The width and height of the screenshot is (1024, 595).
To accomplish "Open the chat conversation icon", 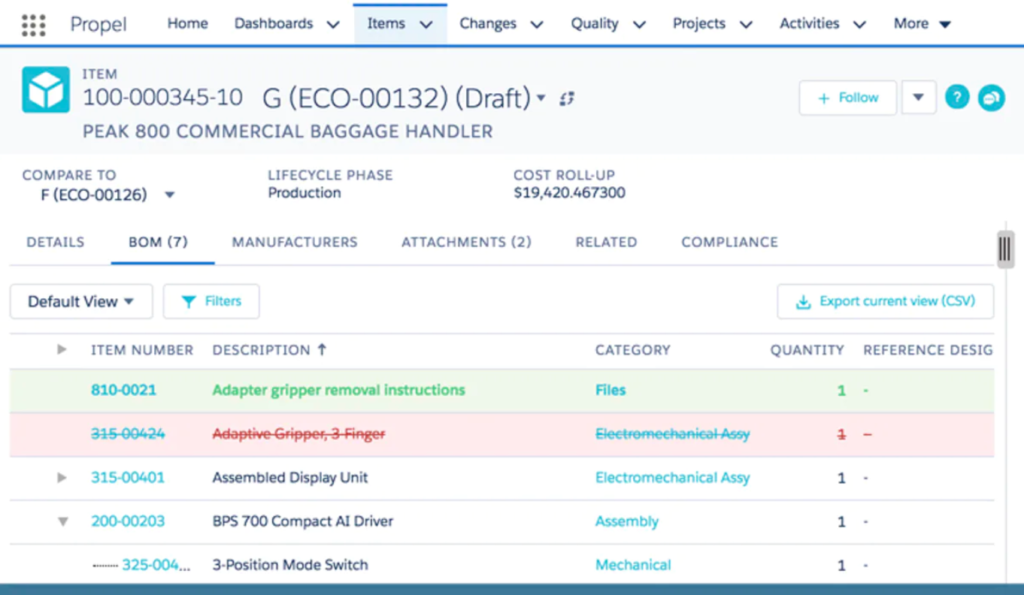I will [991, 98].
